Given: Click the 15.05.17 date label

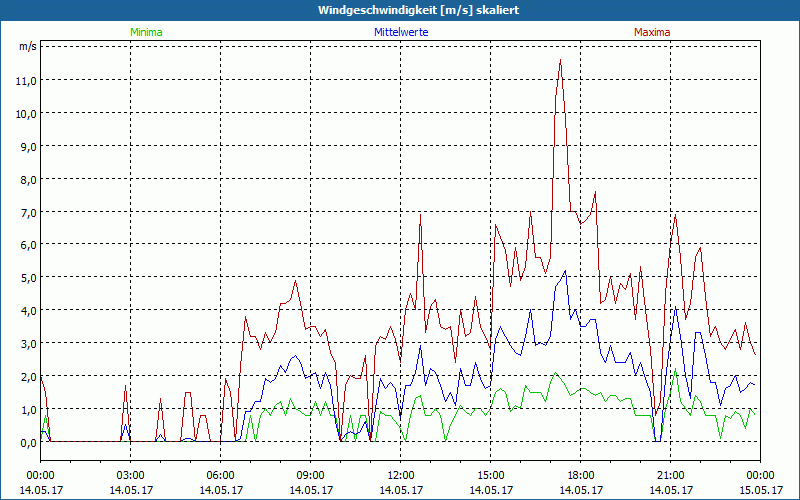Looking at the screenshot, I should pyautogui.click(x=760, y=490).
